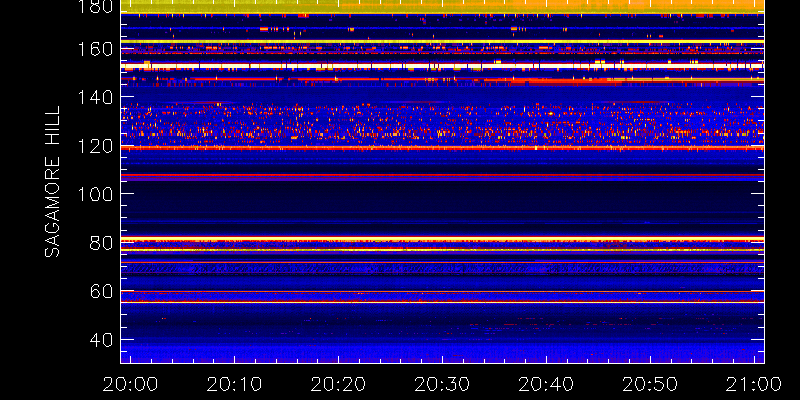800x400 pixels.
Task: Click the 20:40 time axis label
Action: [x=545, y=384]
